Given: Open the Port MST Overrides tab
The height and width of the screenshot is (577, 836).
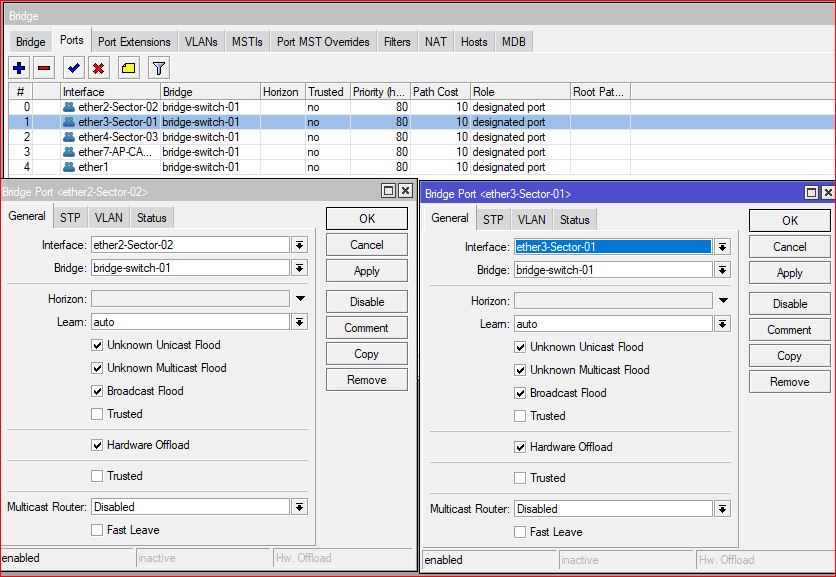Looking at the screenshot, I should [323, 42].
